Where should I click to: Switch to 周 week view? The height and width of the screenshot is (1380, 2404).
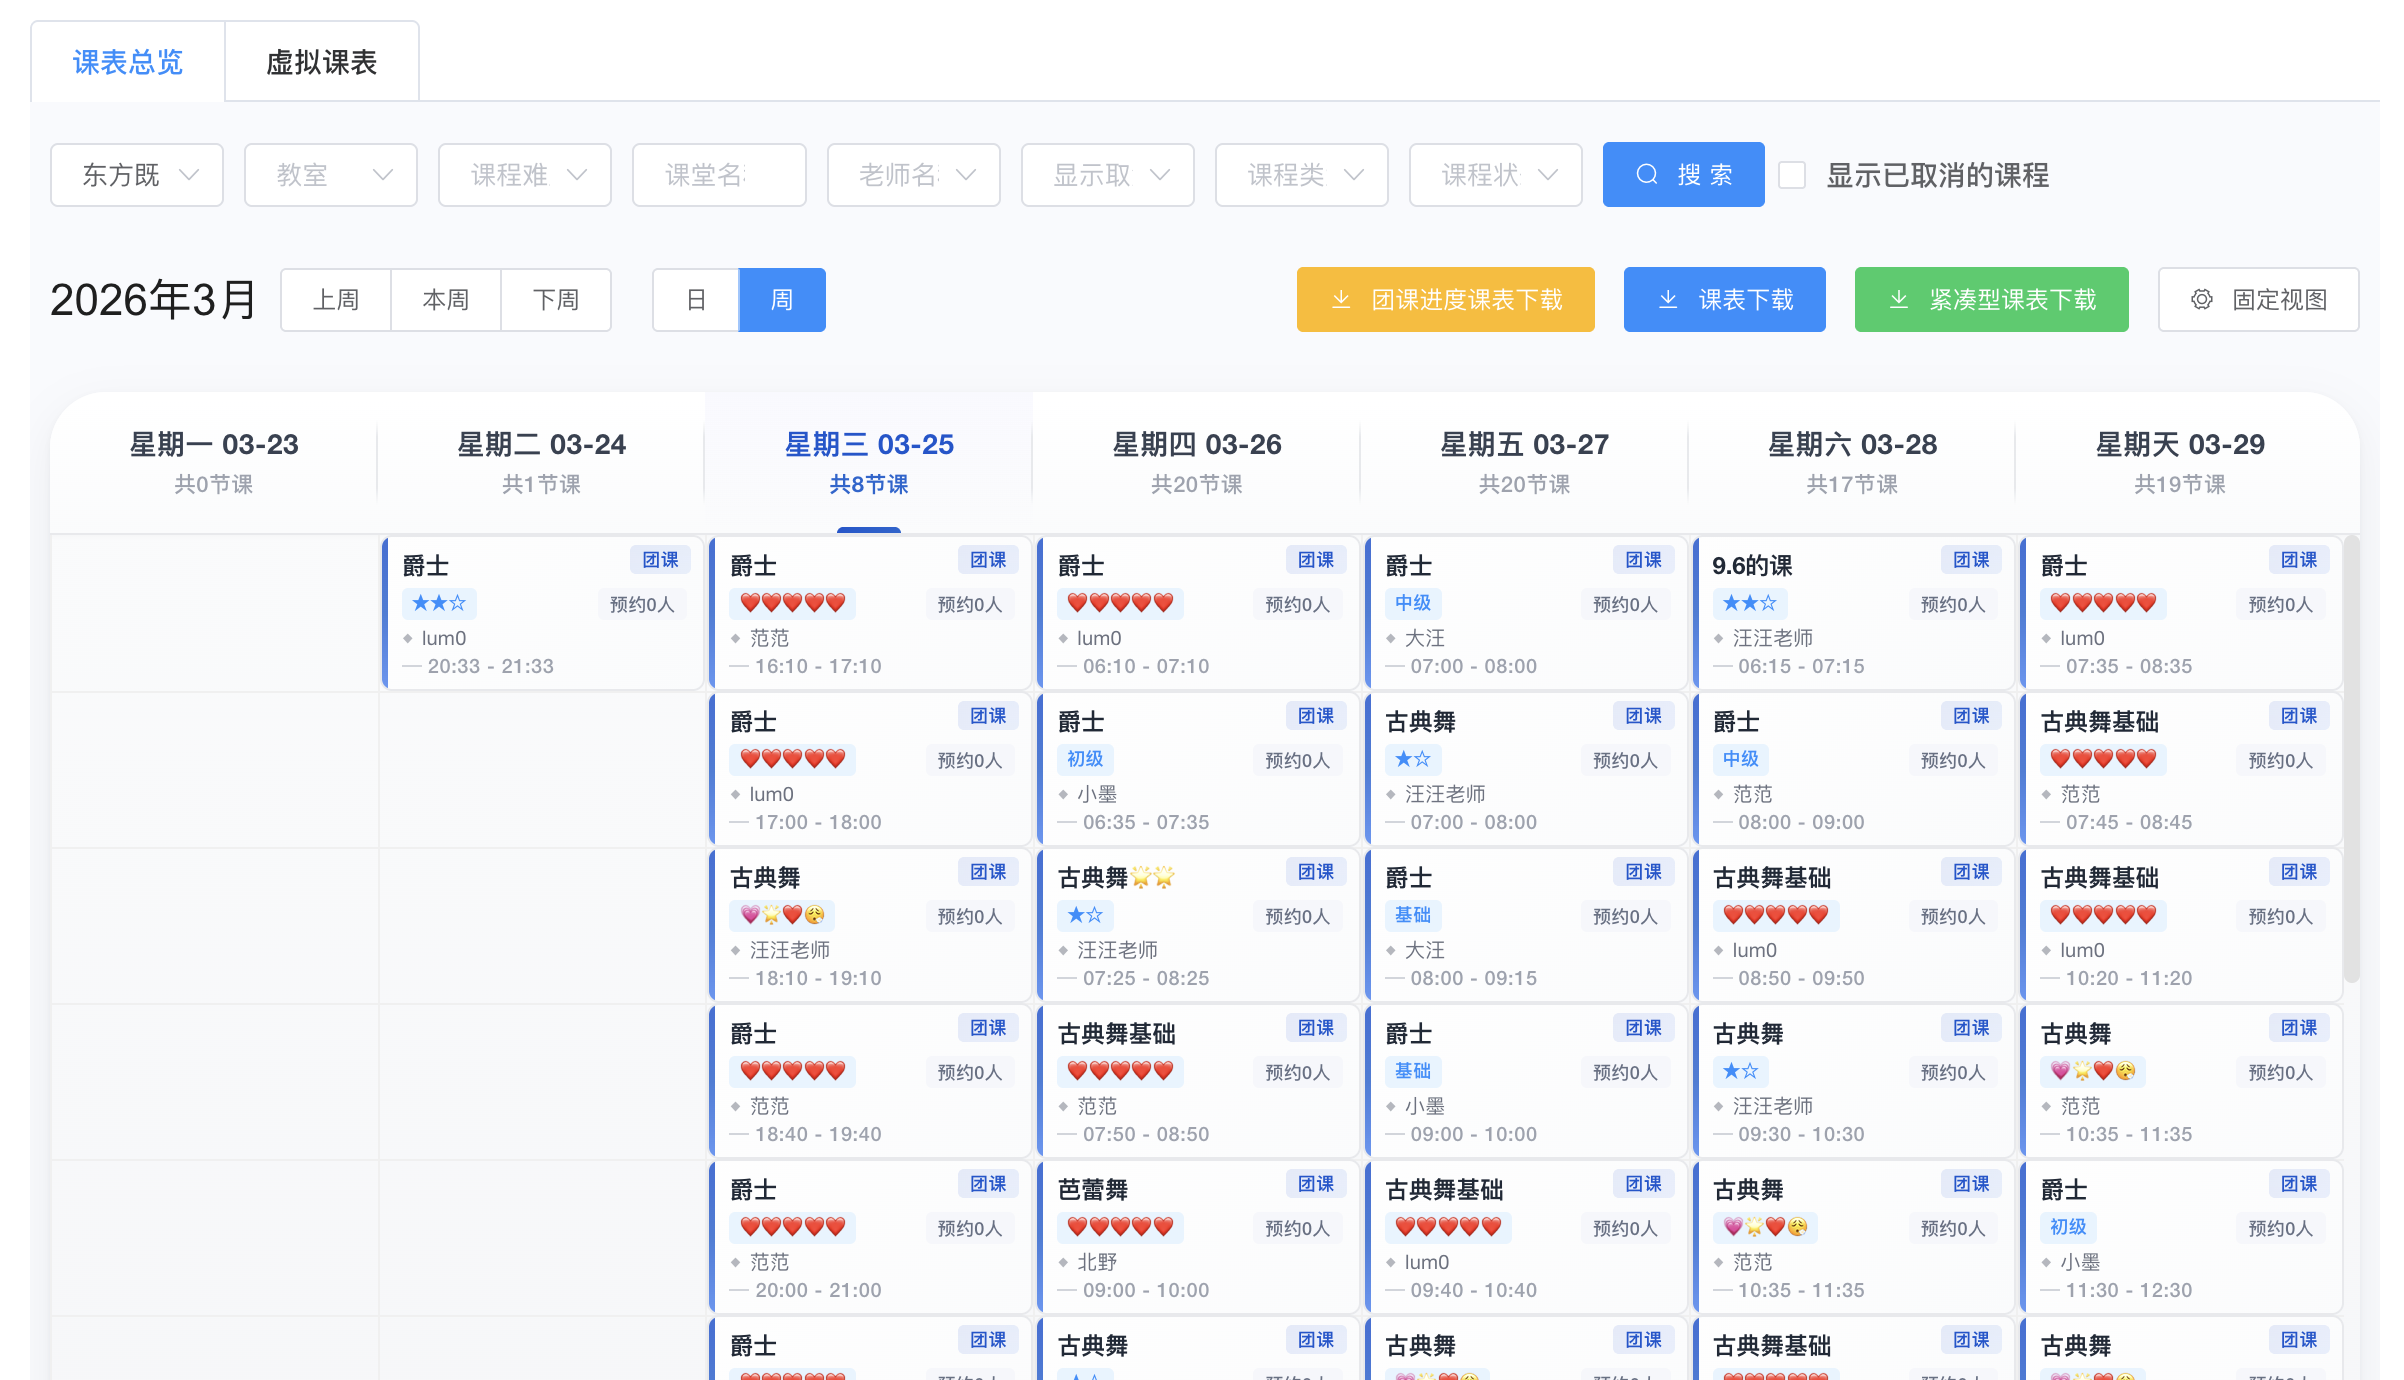[x=782, y=300]
